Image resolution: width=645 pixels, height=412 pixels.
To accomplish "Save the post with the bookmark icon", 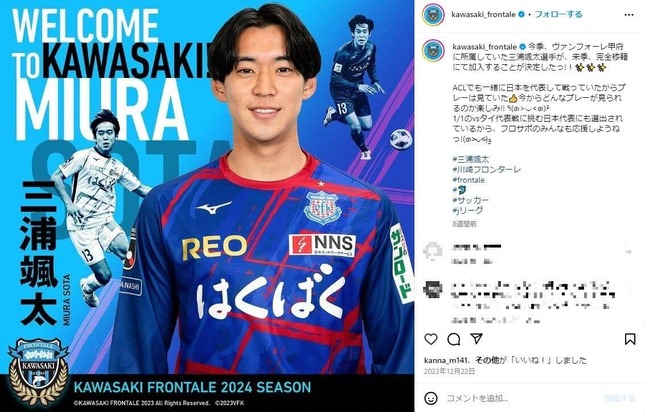I will (x=630, y=339).
